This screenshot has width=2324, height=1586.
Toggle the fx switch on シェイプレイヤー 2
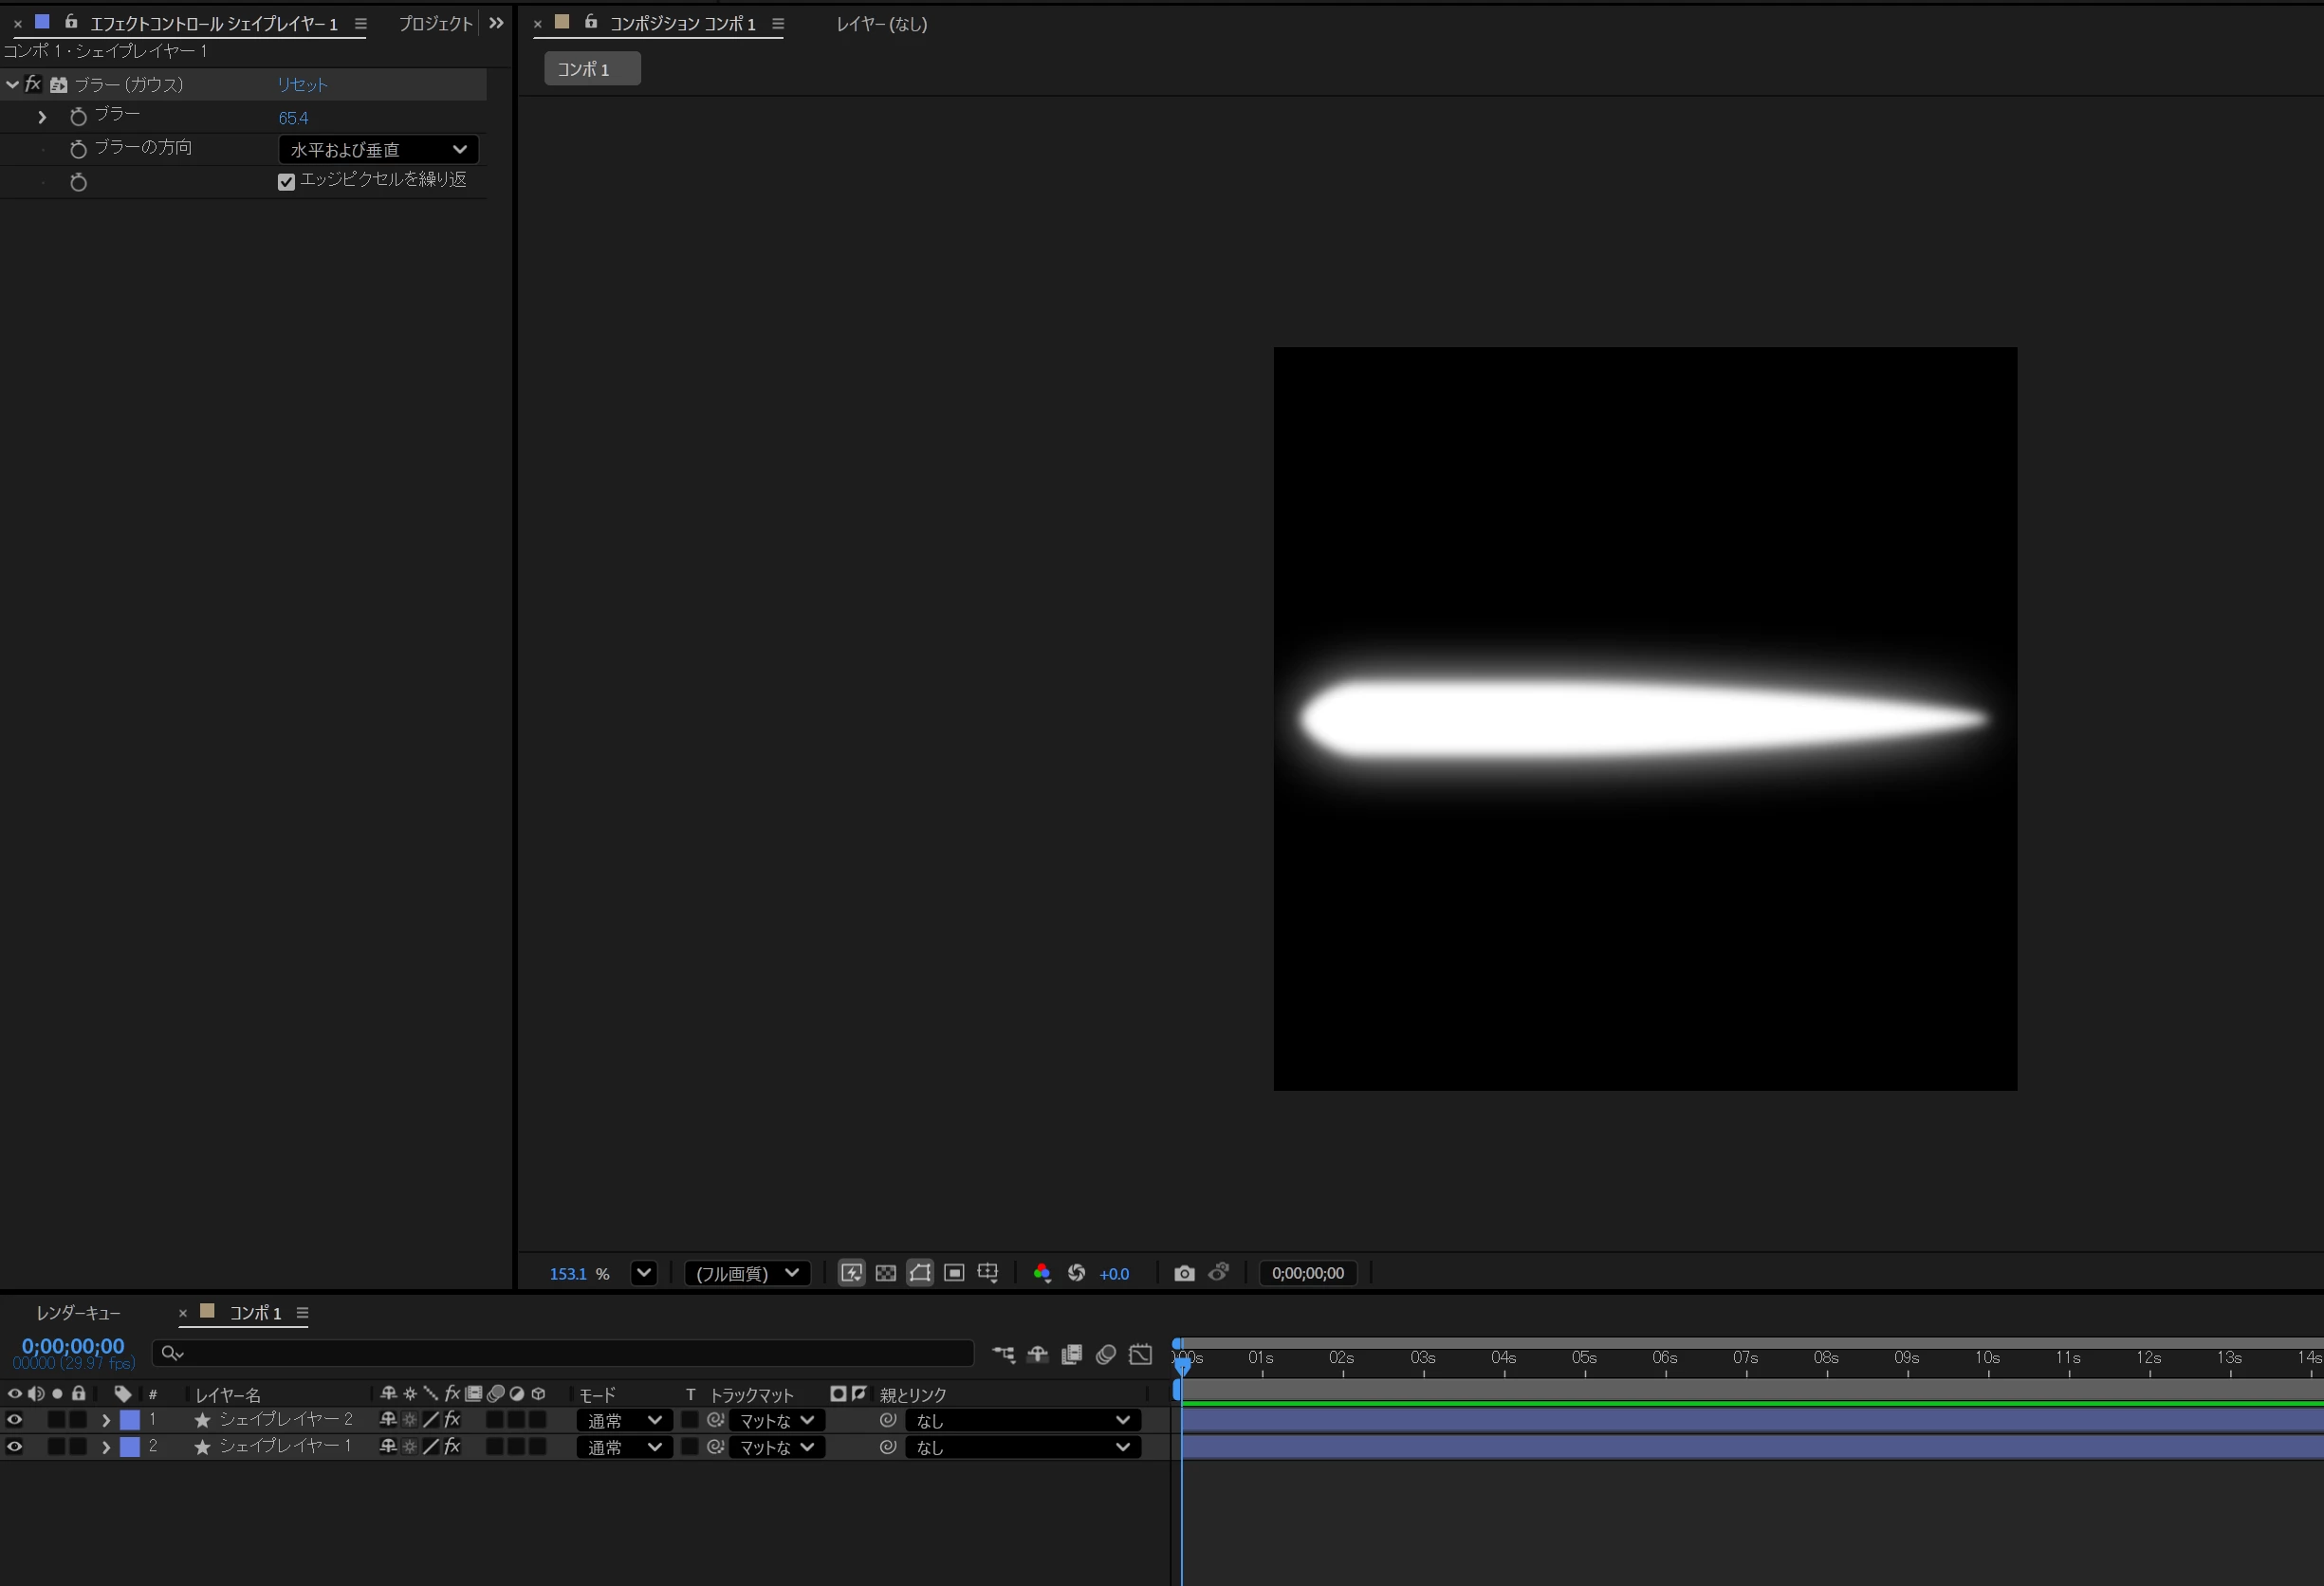point(452,1420)
